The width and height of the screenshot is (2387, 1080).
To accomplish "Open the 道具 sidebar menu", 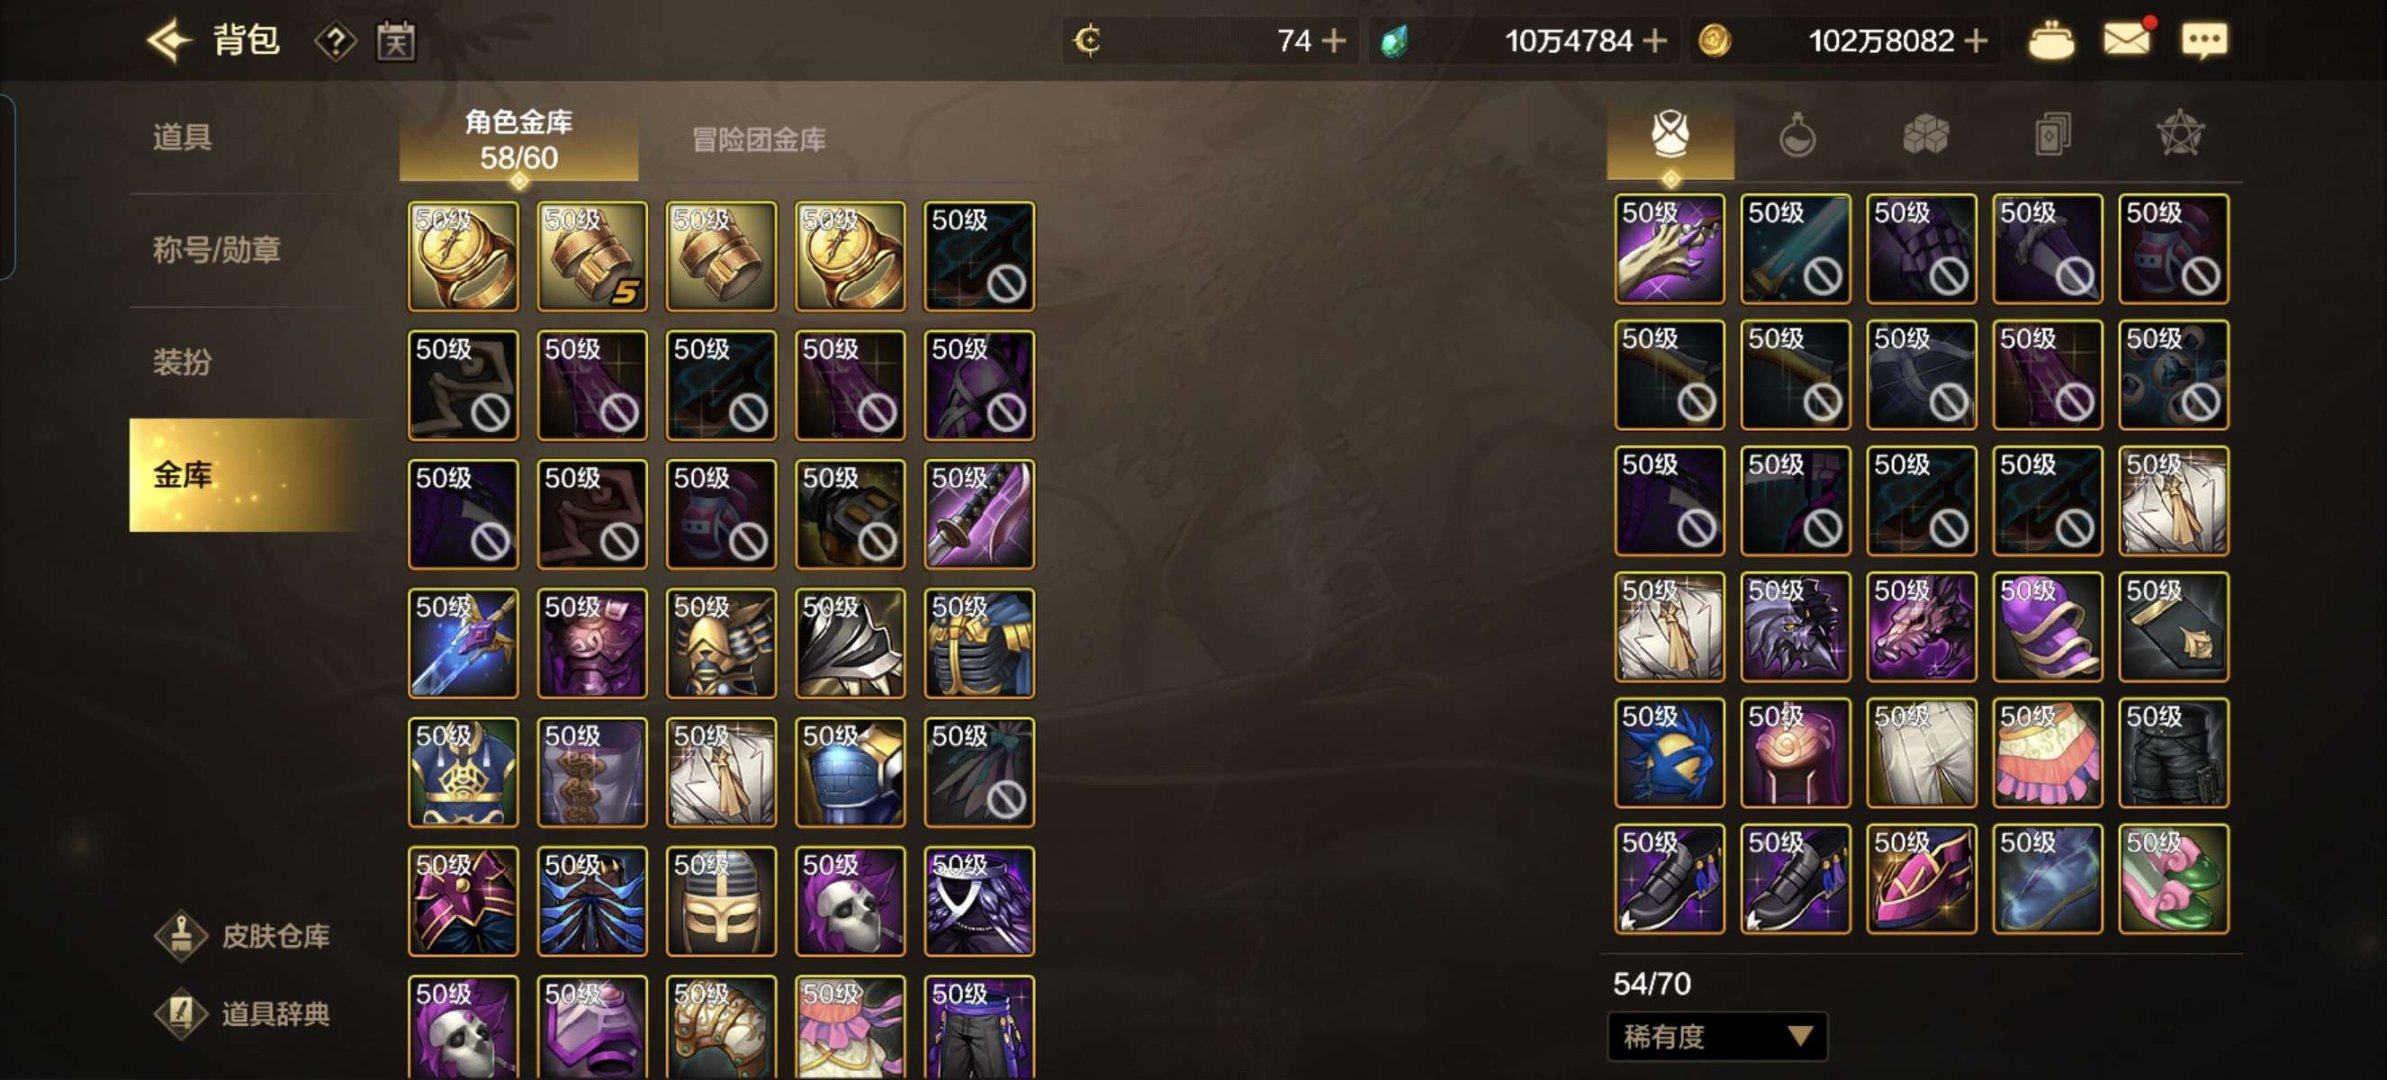I will (x=182, y=137).
